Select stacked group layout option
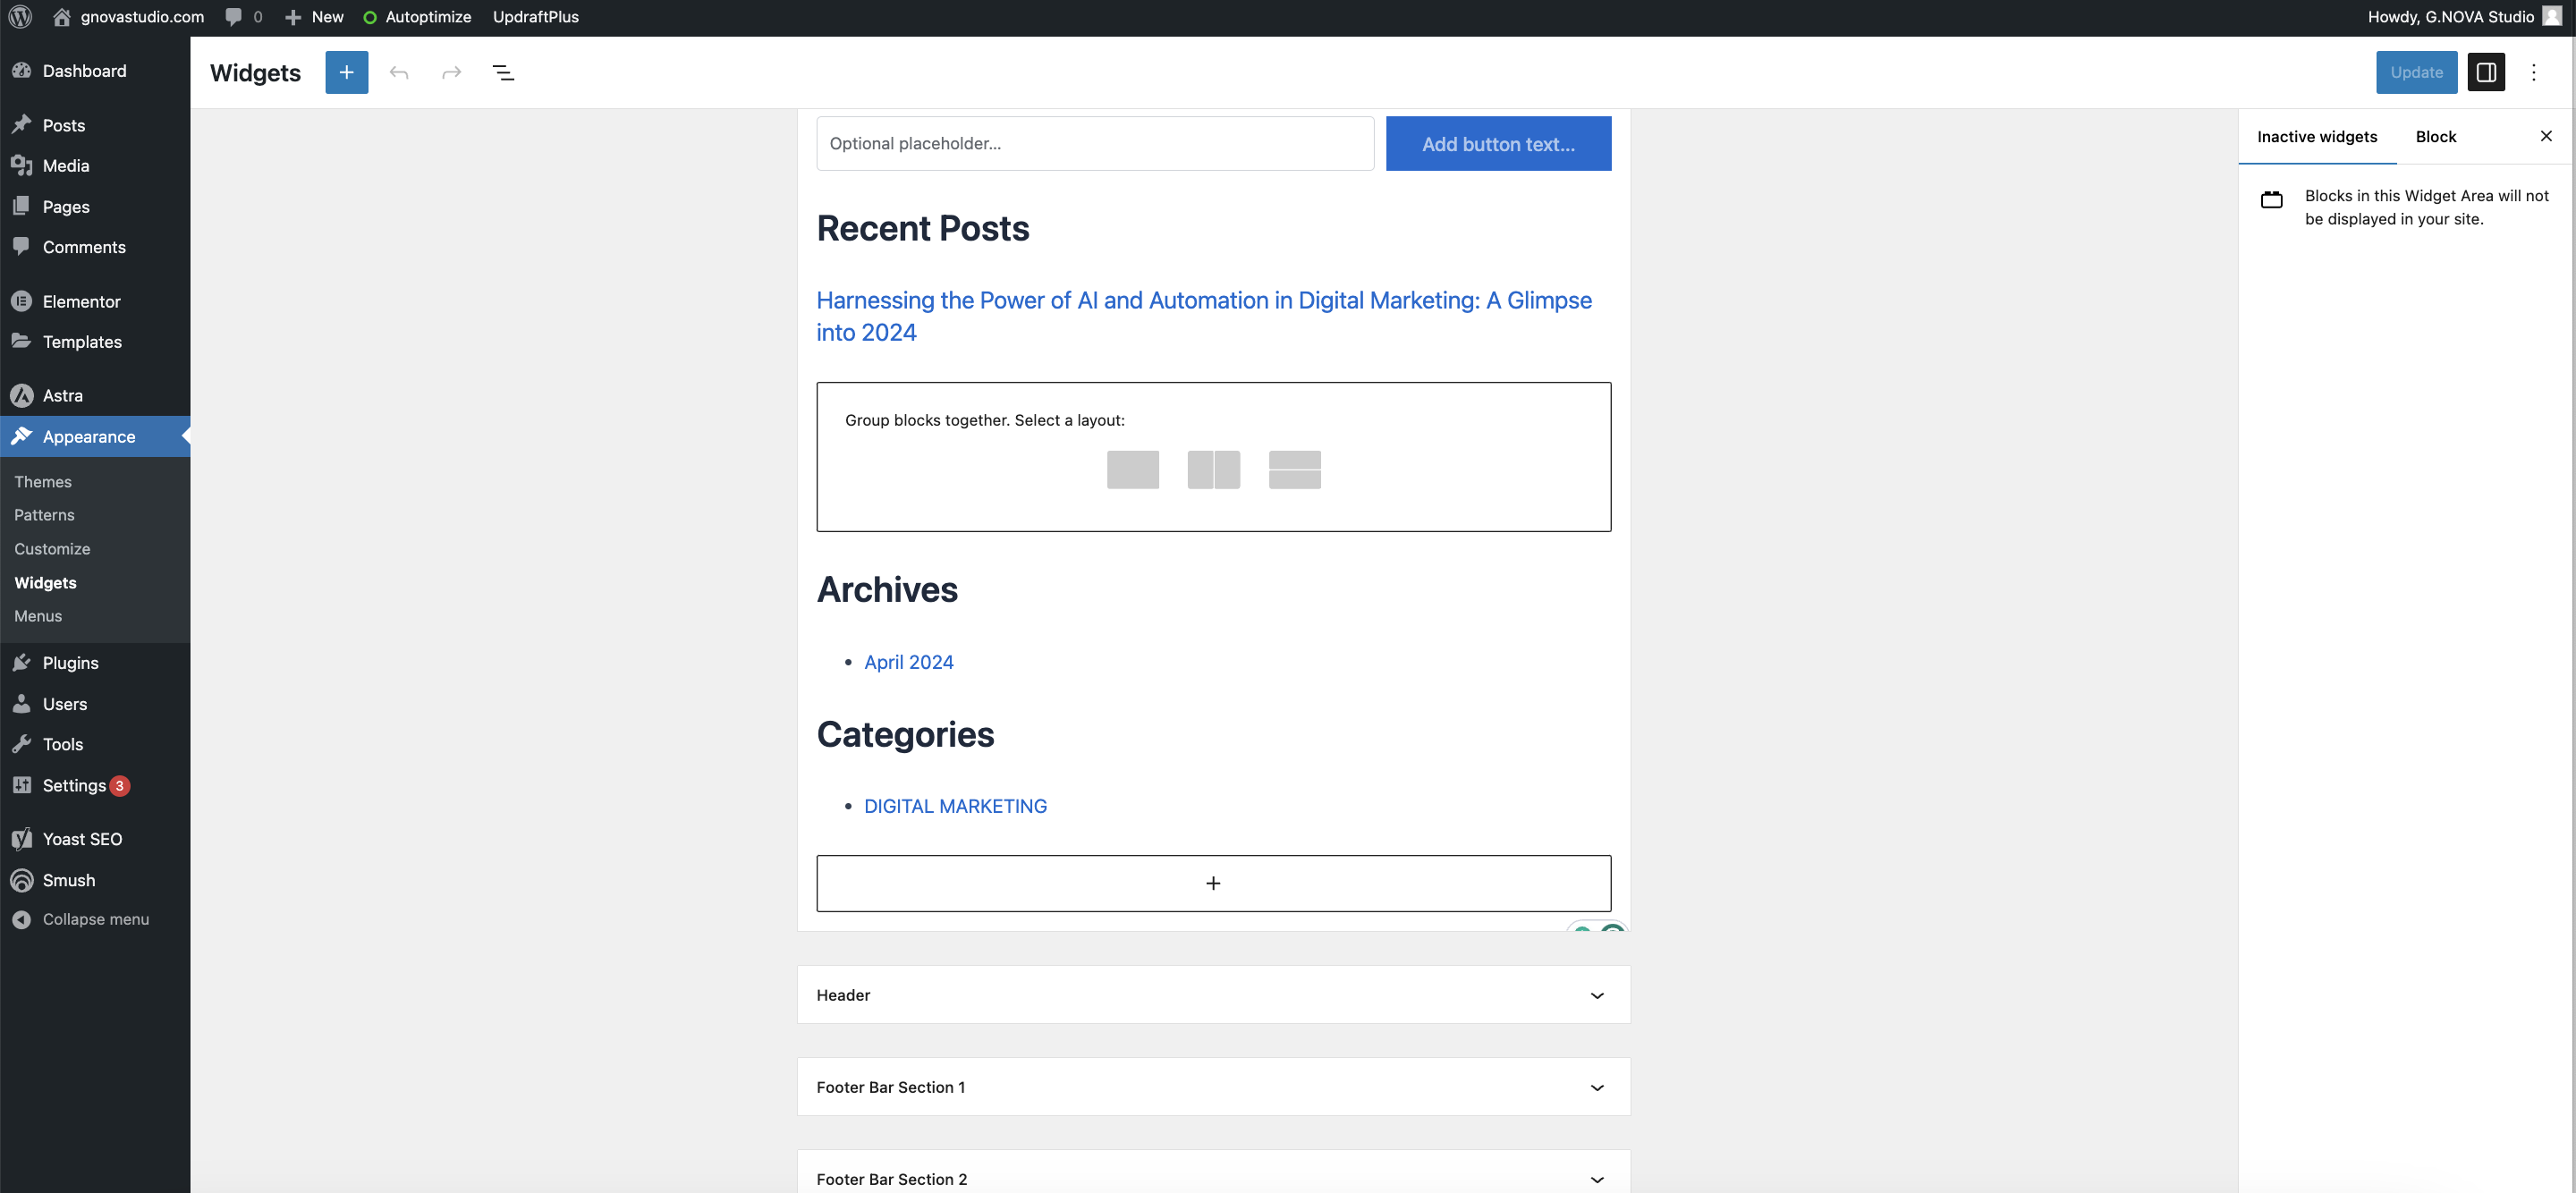 (x=1294, y=469)
